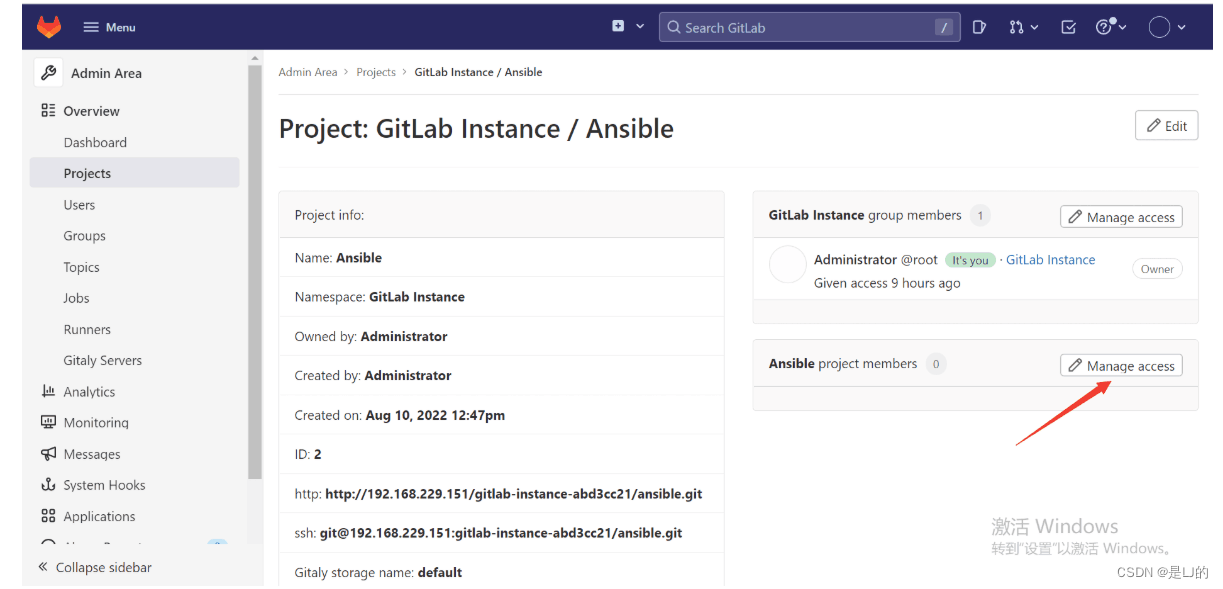This screenshot has width=1223, height=589.
Task: Manage access for GitLab Instance group members
Action: tap(1121, 217)
